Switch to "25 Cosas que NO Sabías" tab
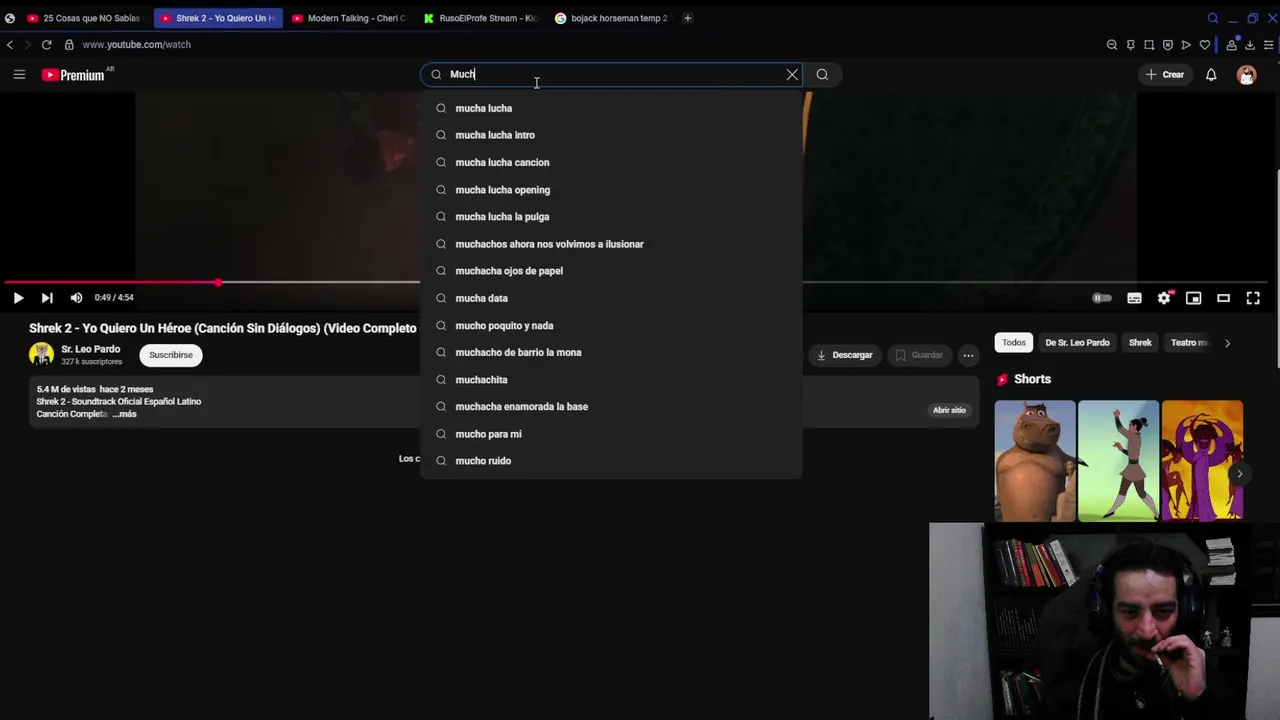Screen dimensions: 1280x720 [83, 18]
